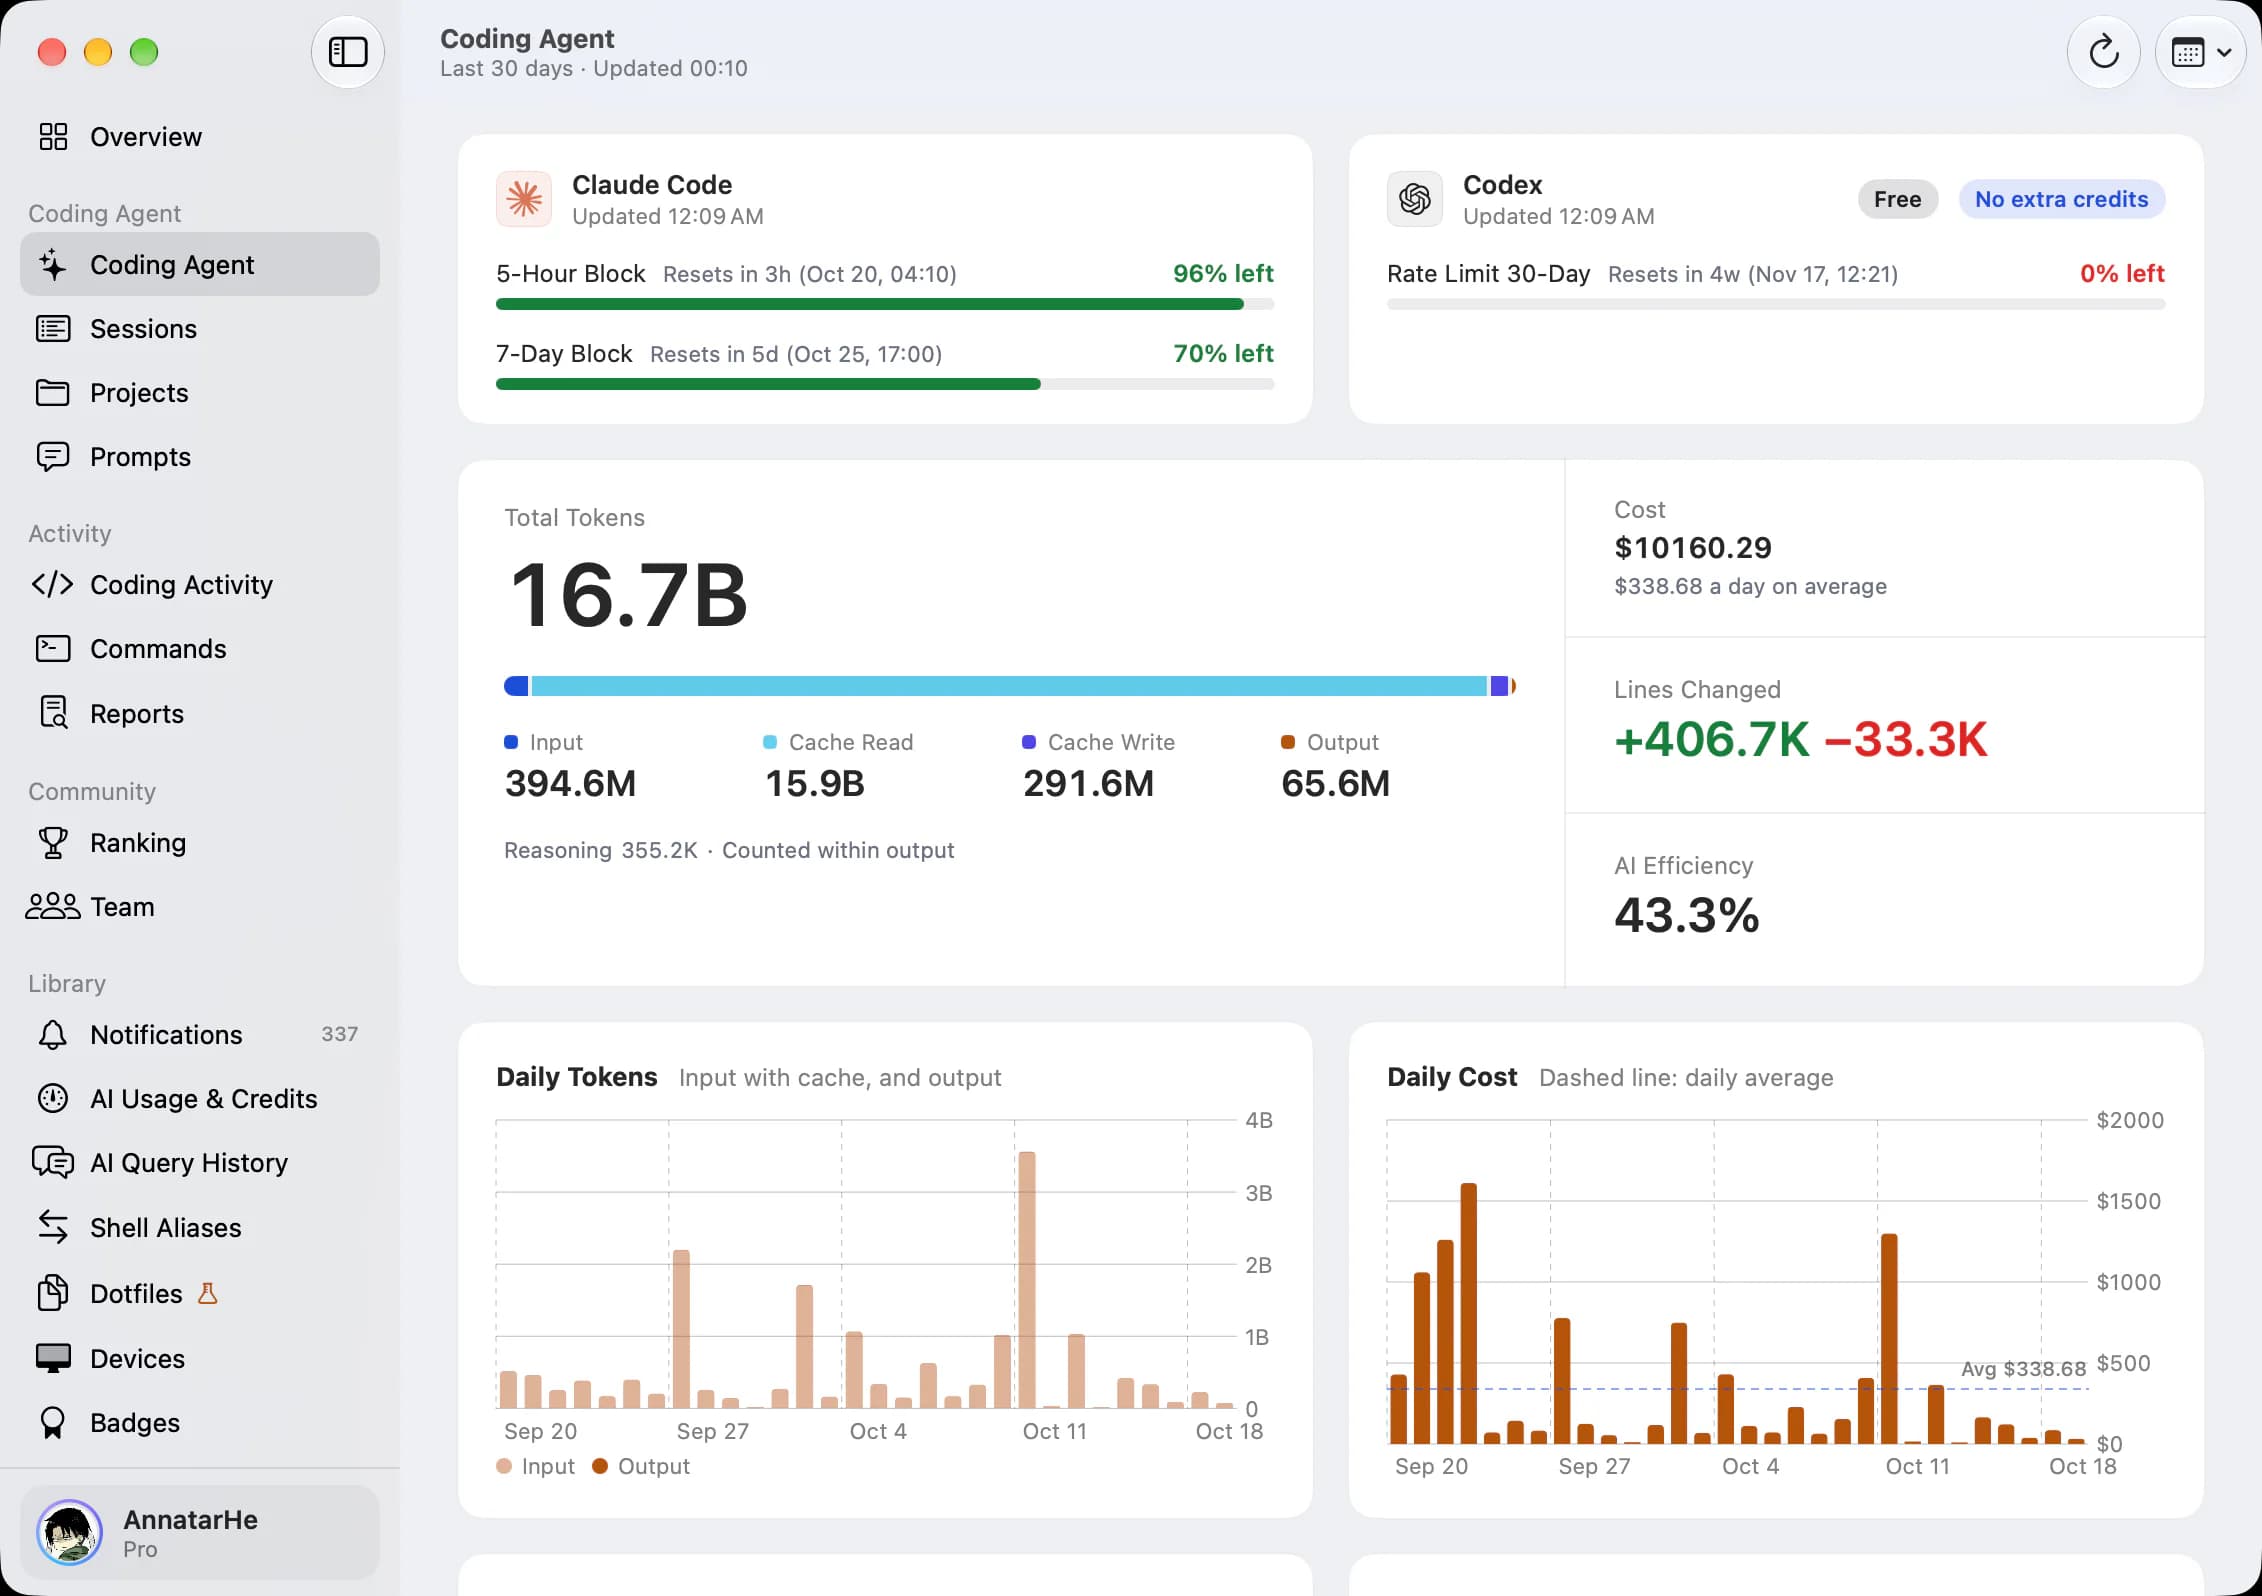The width and height of the screenshot is (2262, 1596).
Task: Click the 7-Day Block progress bar
Action: (885, 384)
